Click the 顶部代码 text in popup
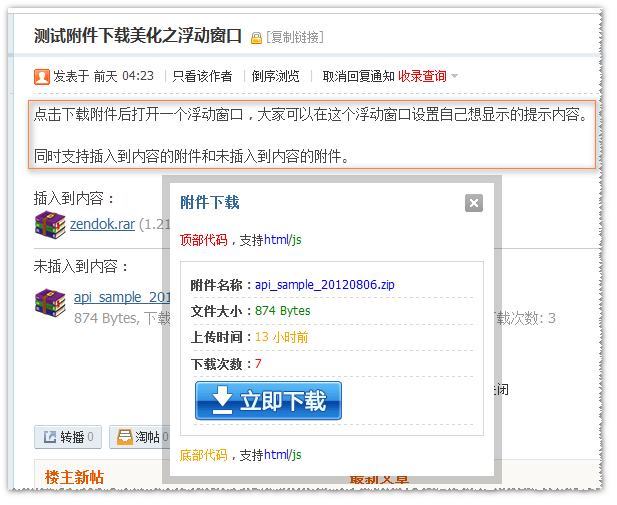Image resolution: width=617 pixels, height=505 pixels. [203, 240]
